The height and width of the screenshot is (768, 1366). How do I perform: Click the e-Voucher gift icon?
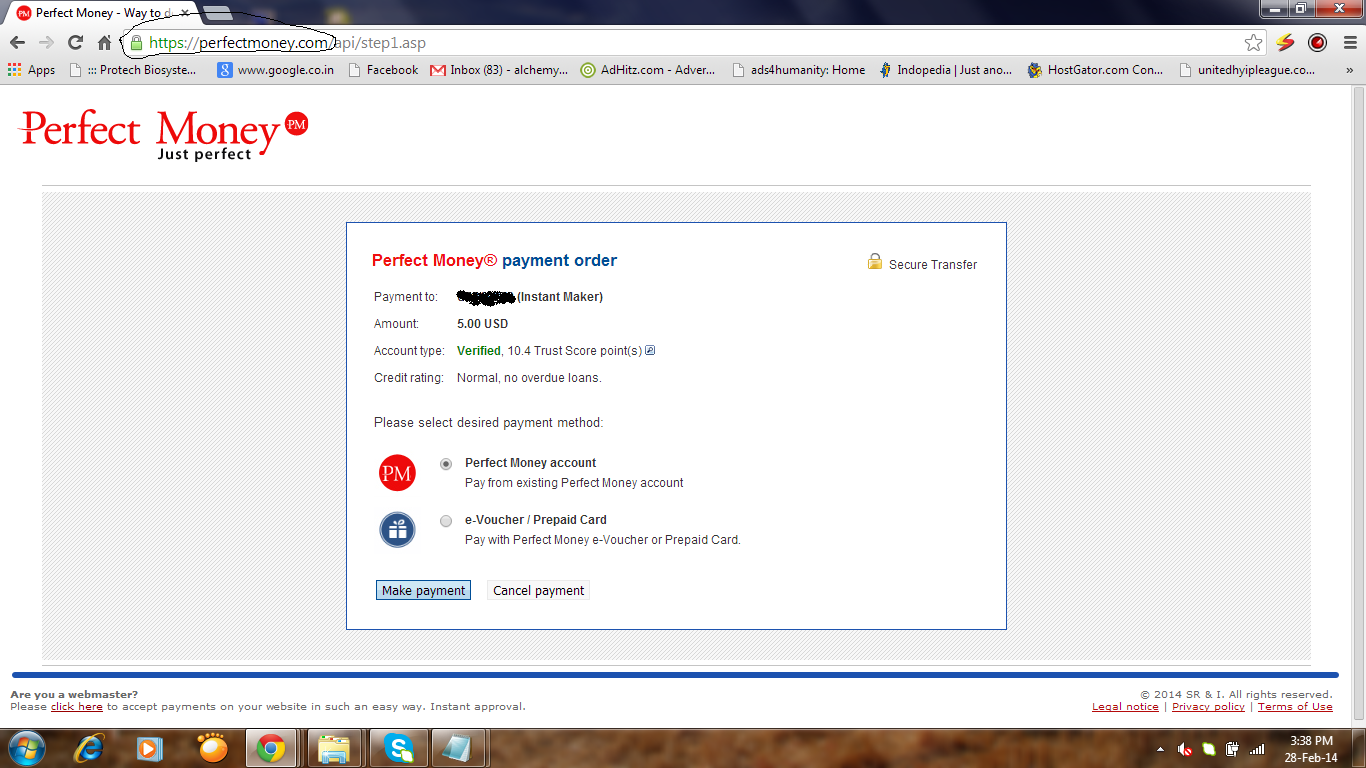coord(397,530)
